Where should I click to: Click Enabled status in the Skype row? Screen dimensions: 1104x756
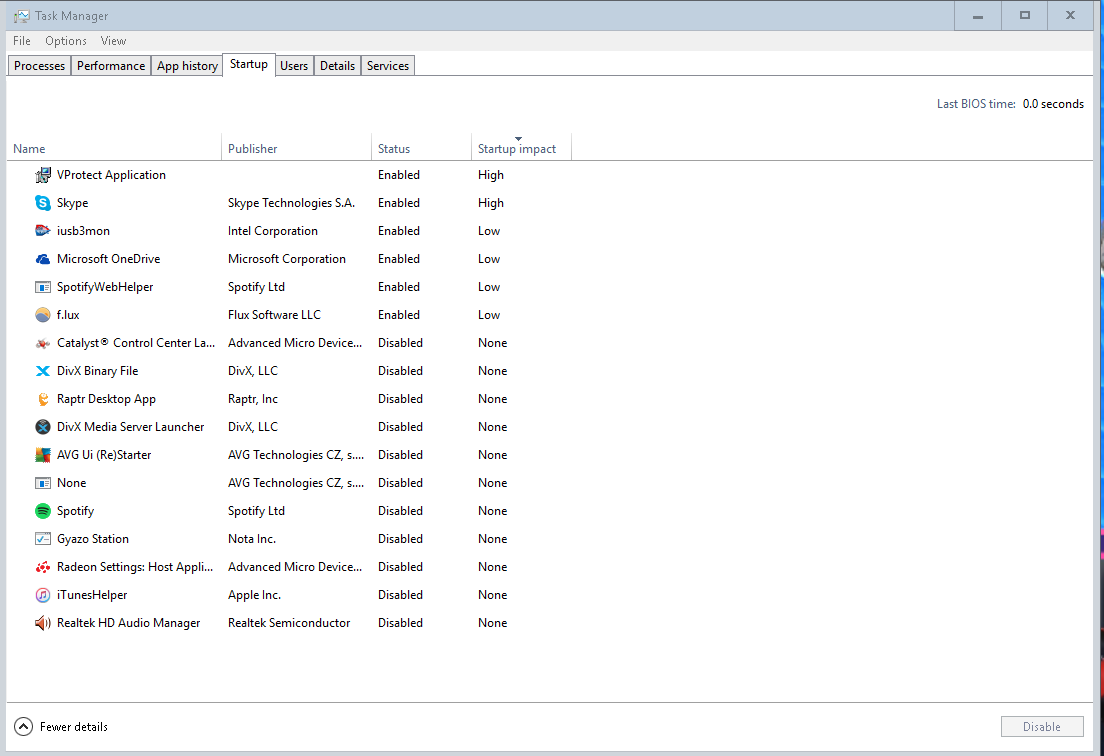(x=399, y=203)
